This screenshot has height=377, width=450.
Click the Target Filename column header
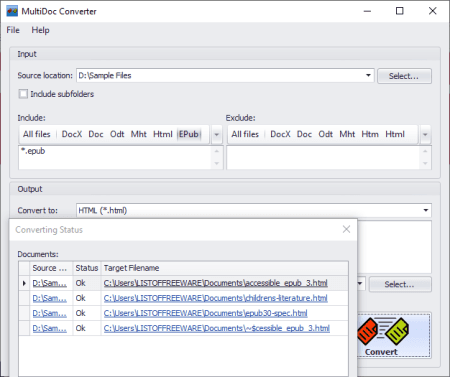[x=225, y=268]
